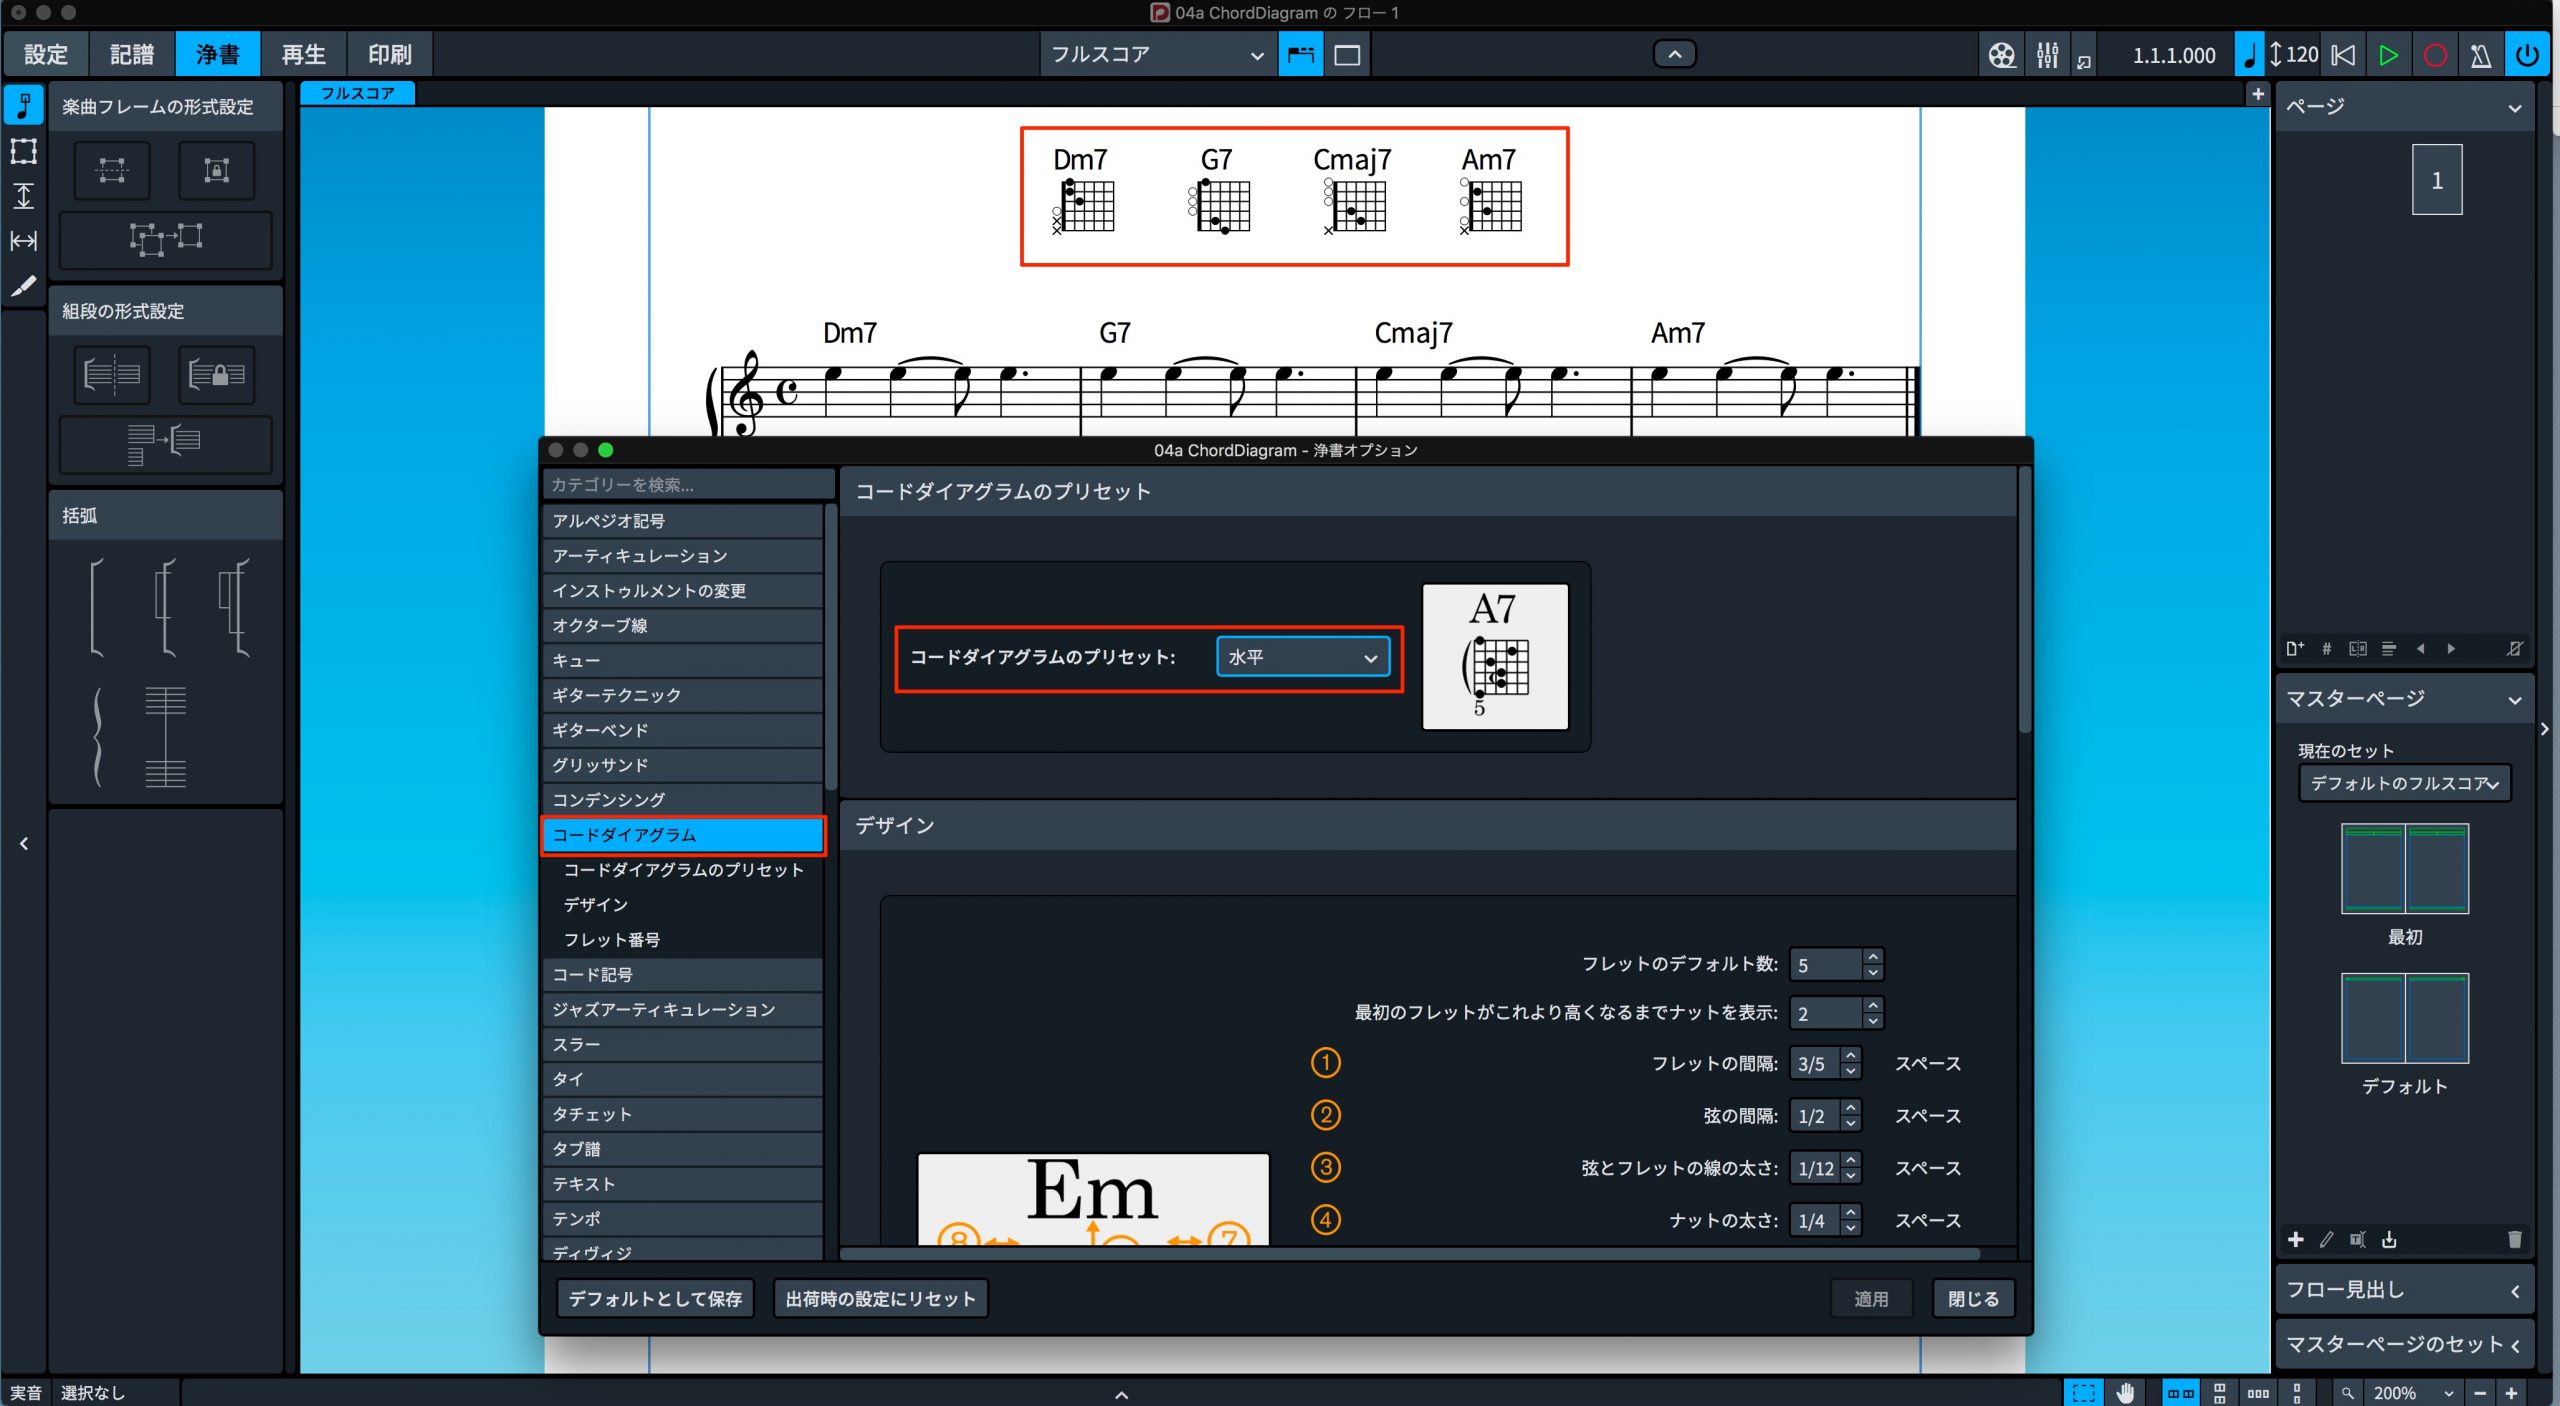Click 出荷時の設定にリセット button
The height and width of the screenshot is (1406, 2560).
tap(880, 1298)
